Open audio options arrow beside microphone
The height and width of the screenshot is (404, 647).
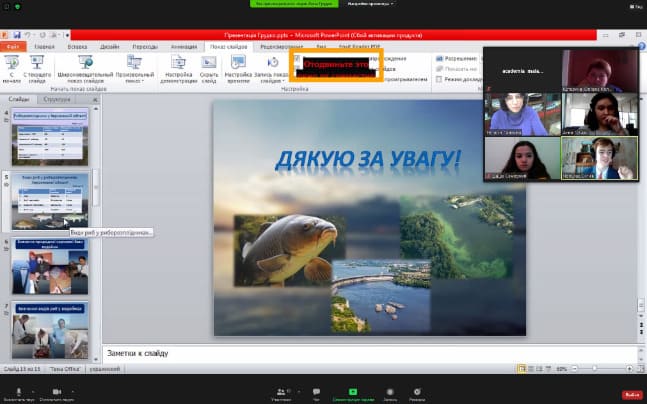point(33,392)
